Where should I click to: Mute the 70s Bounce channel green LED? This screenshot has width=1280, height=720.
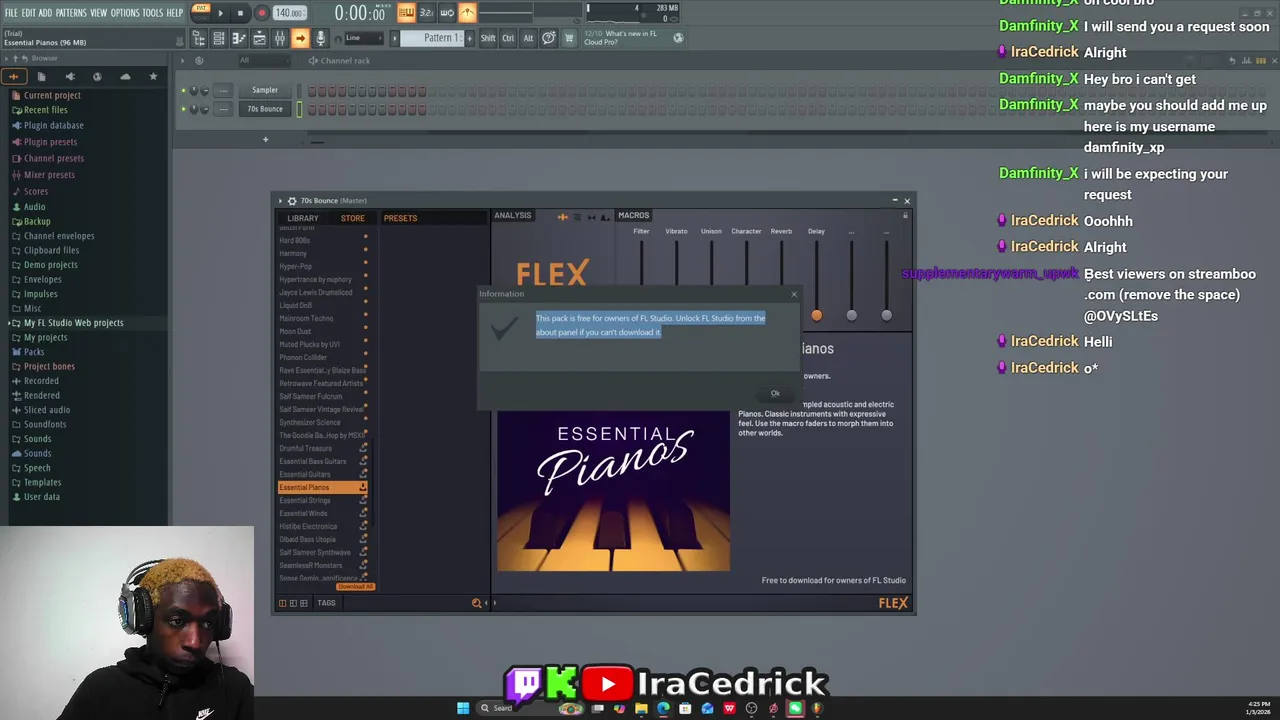click(x=183, y=109)
